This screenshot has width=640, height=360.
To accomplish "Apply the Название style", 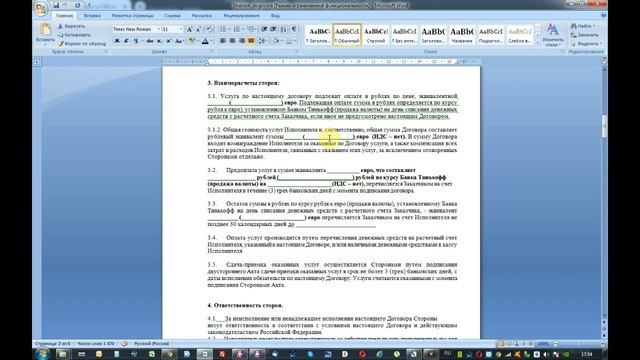I will tap(462, 34).
